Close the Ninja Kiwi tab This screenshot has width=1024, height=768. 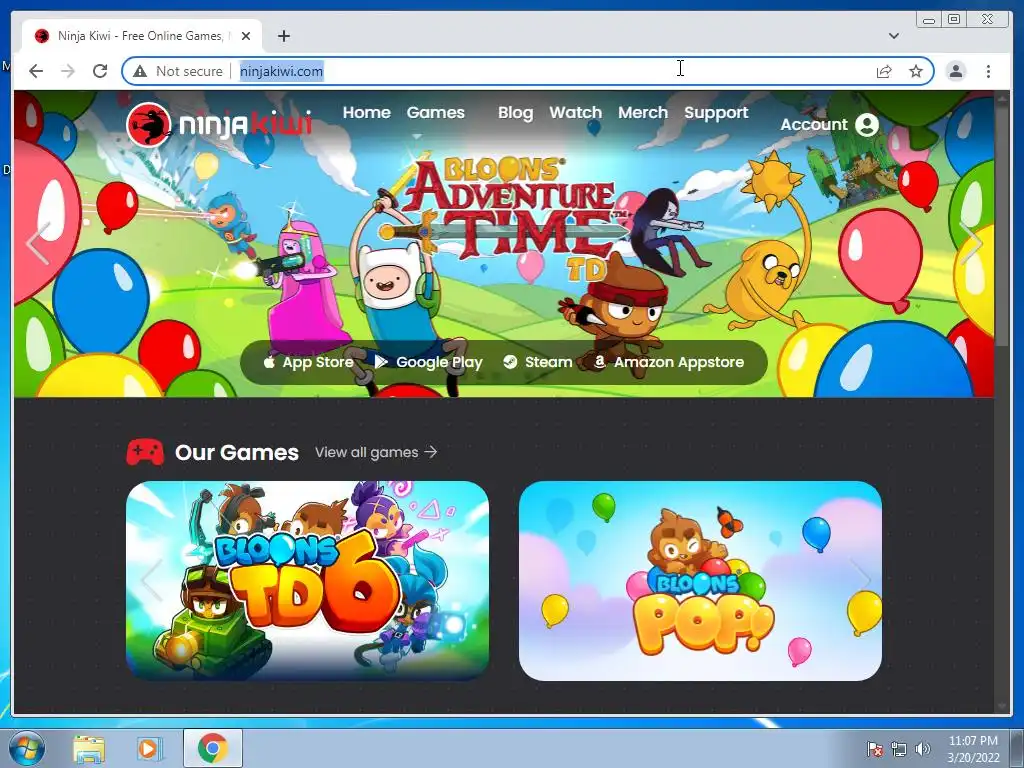(246, 36)
